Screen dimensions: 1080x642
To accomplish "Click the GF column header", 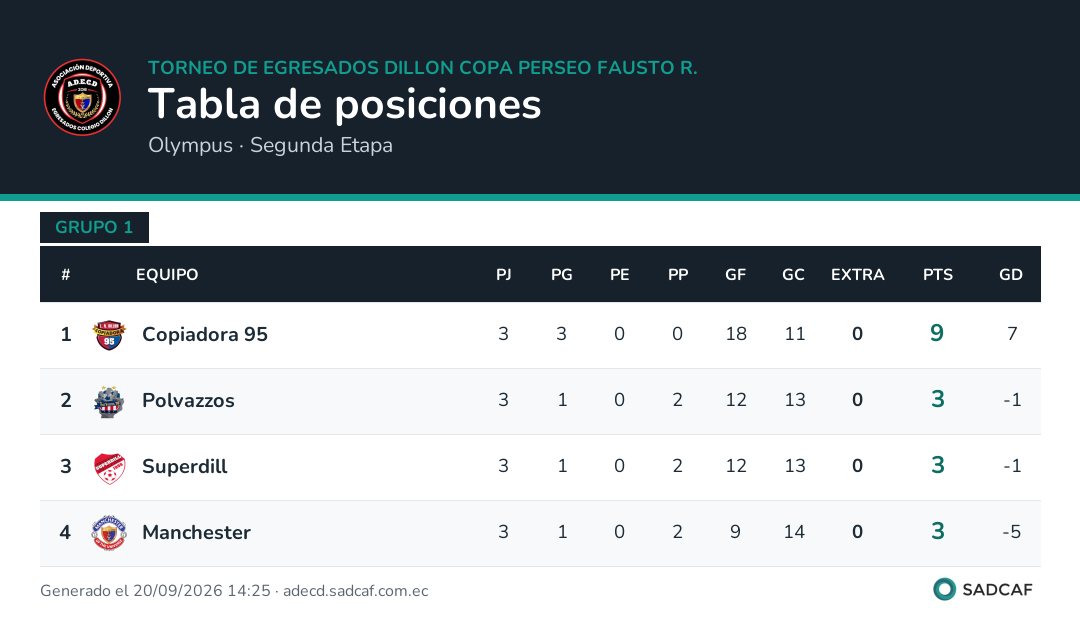I will (x=736, y=275).
